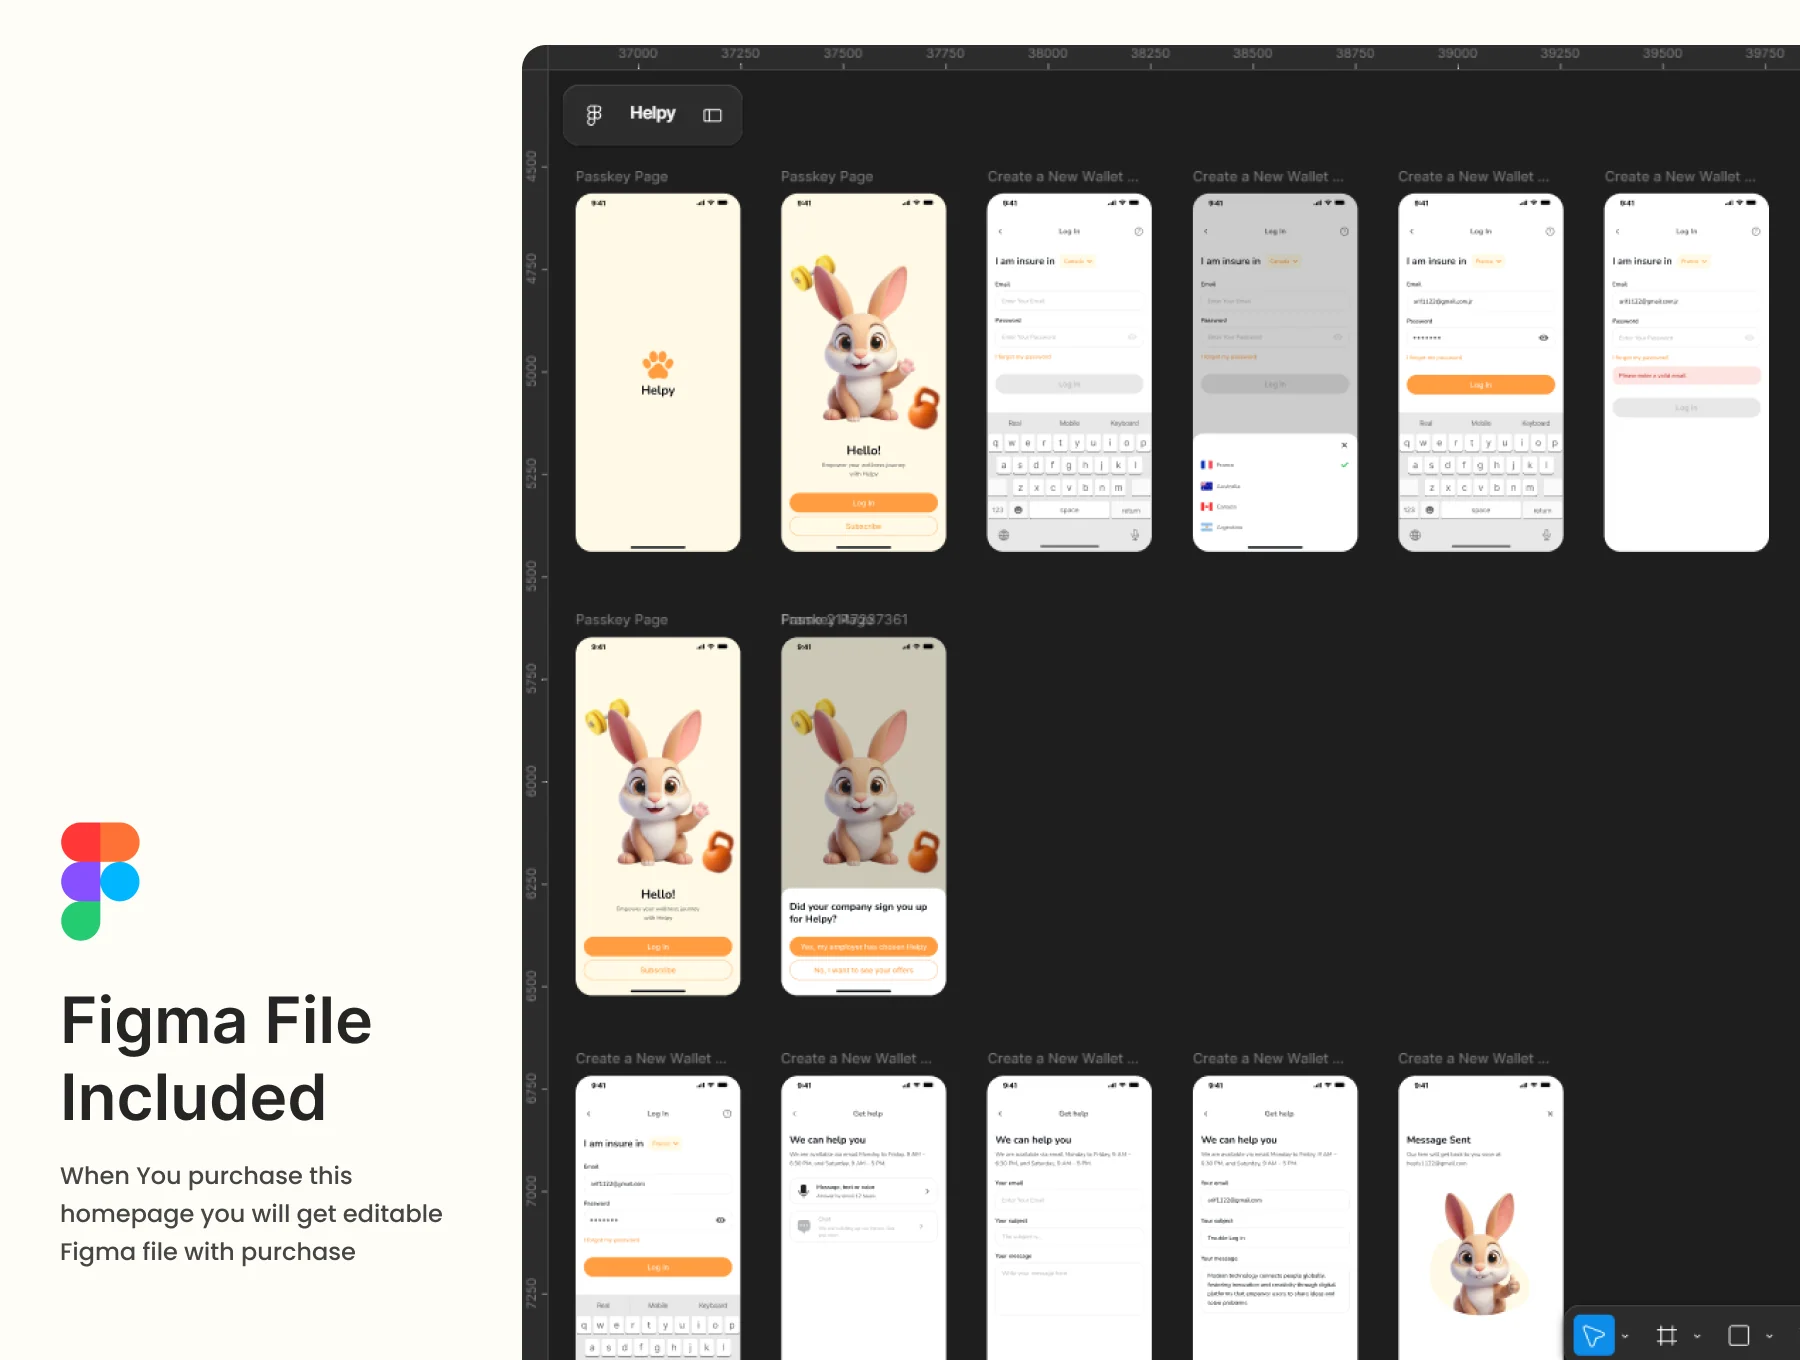The height and width of the screenshot is (1360, 1800).
Task: Select the Frame tool hash icon
Action: (x=1666, y=1335)
